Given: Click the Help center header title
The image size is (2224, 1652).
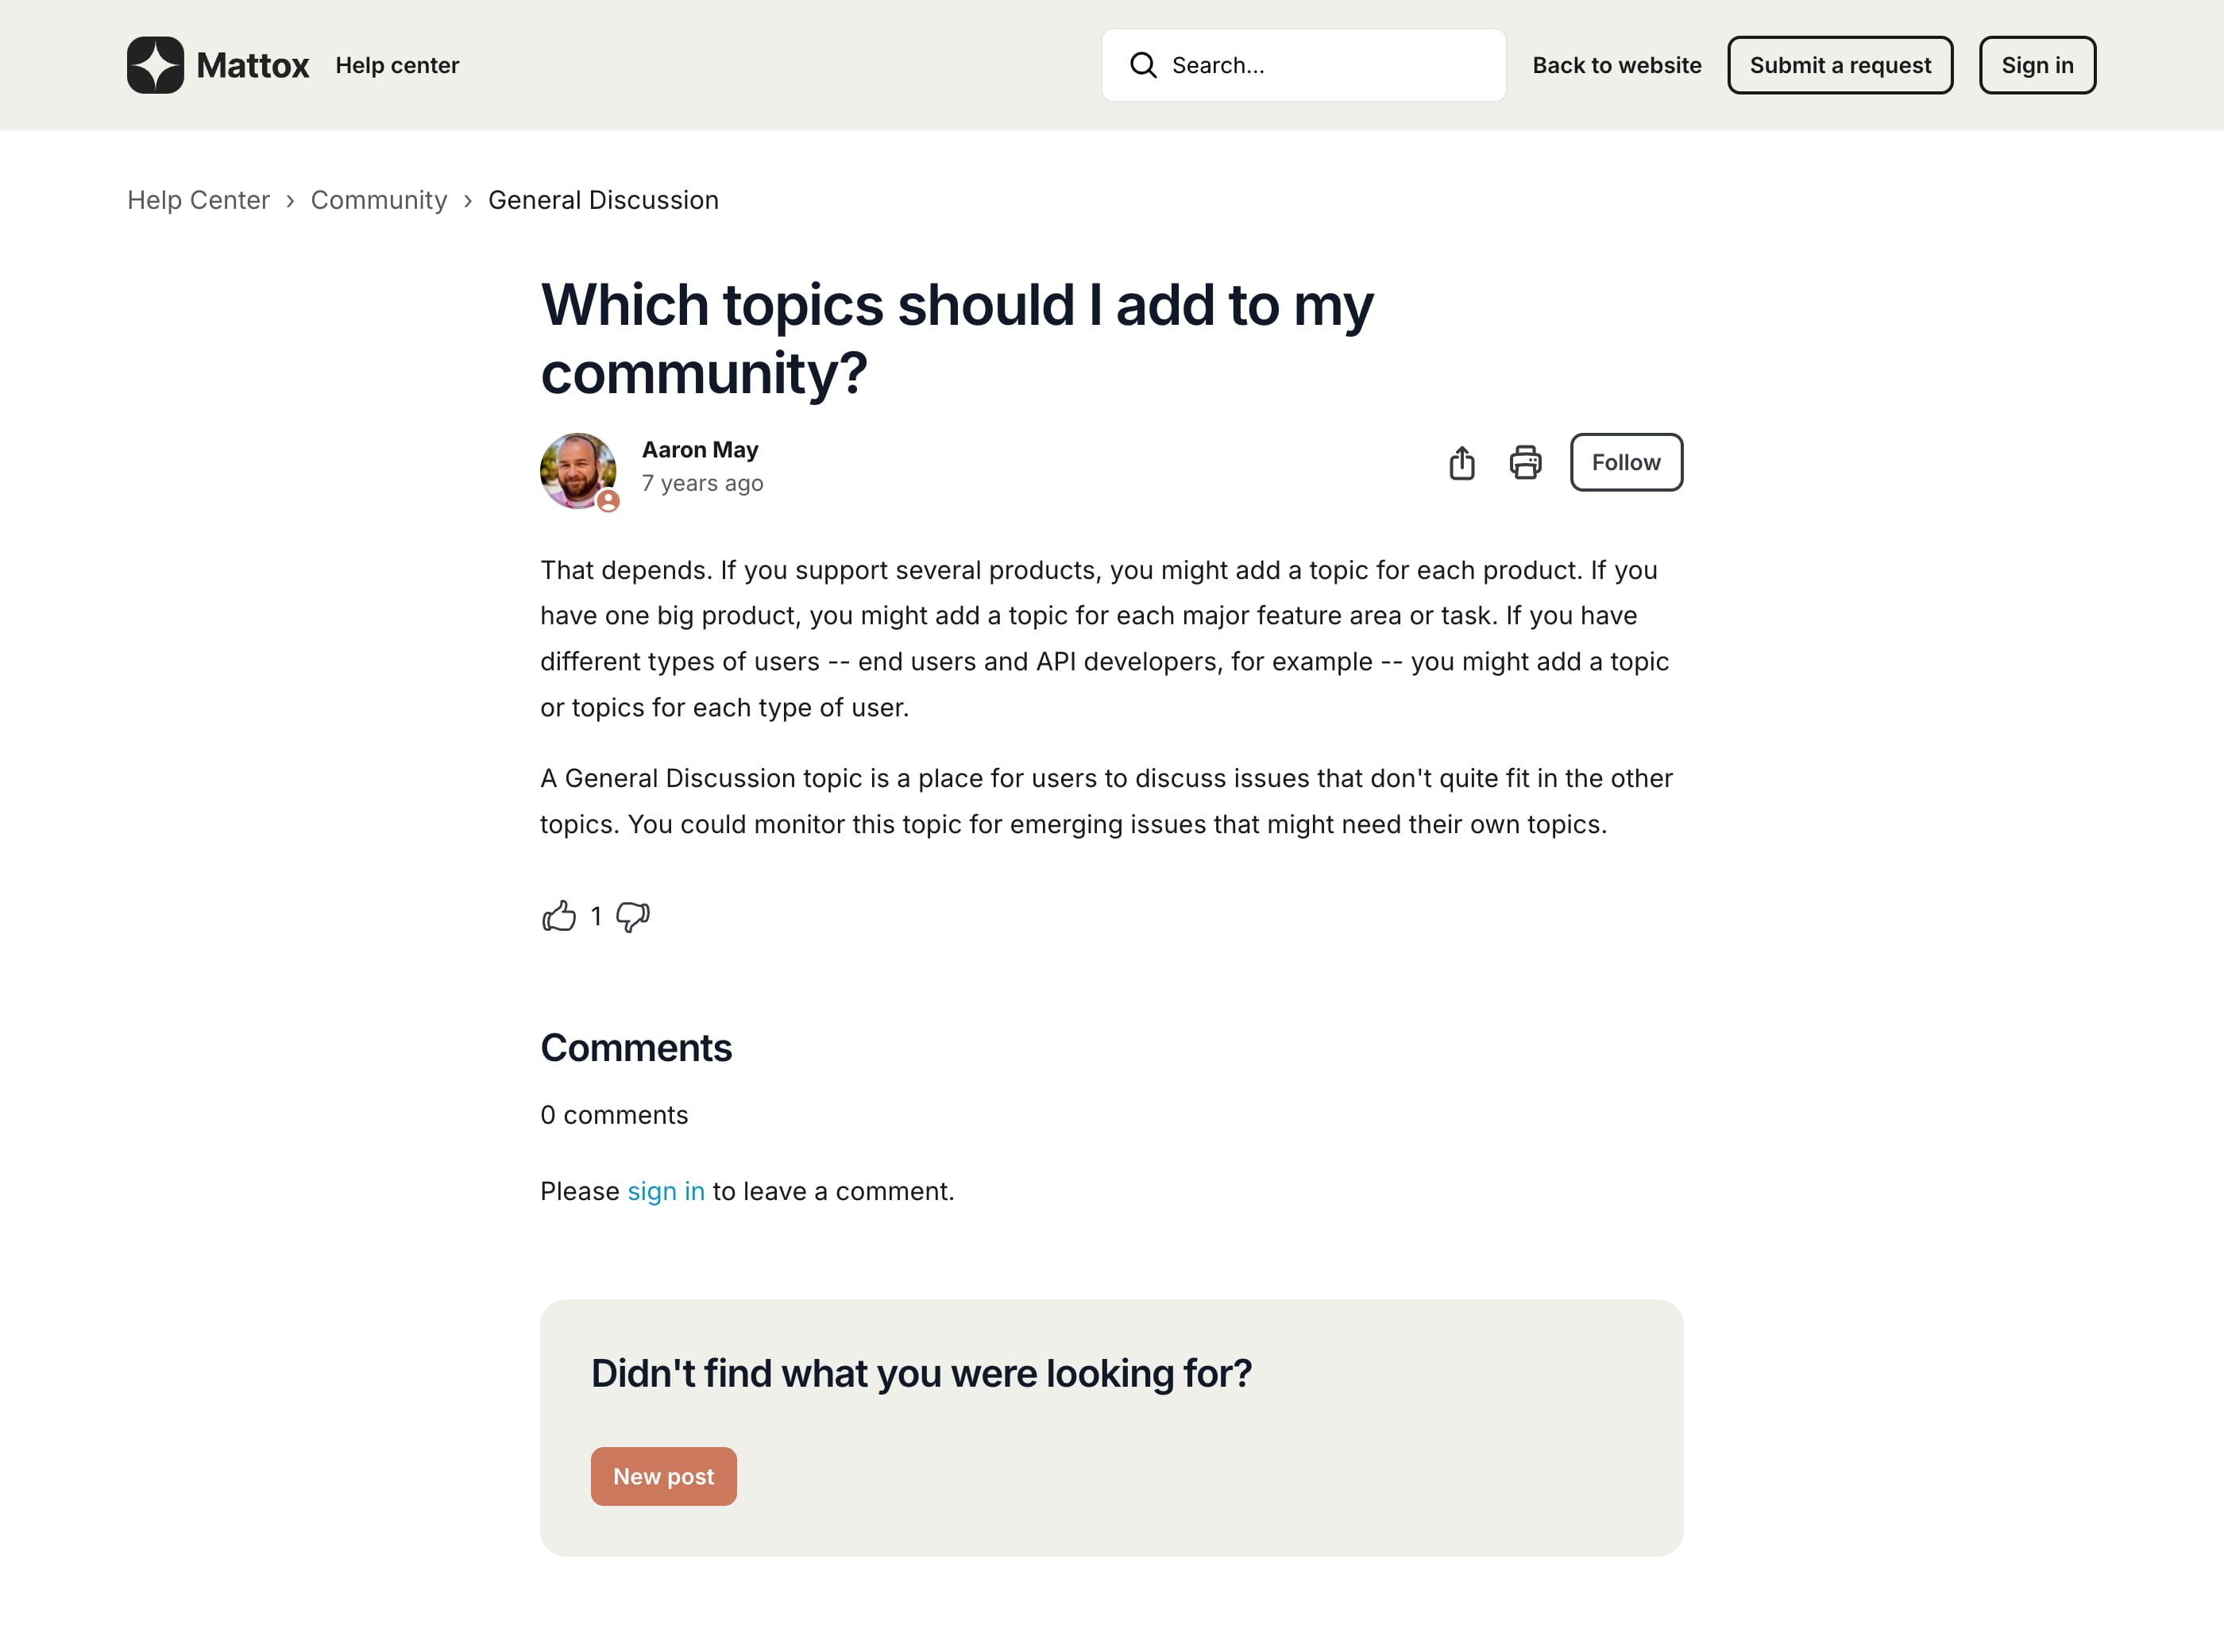Looking at the screenshot, I should point(397,65).
